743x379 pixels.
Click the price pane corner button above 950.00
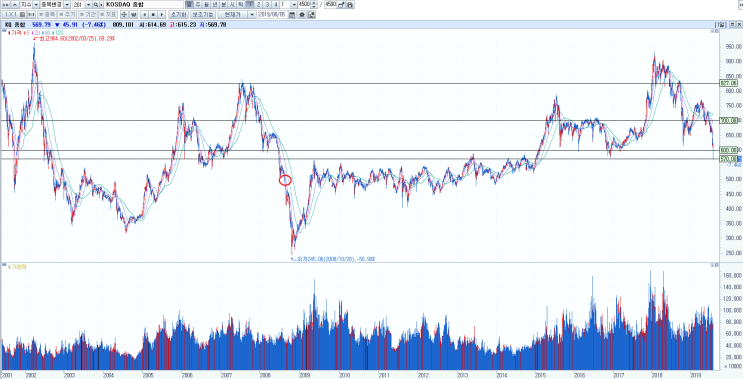coord(714,31)
